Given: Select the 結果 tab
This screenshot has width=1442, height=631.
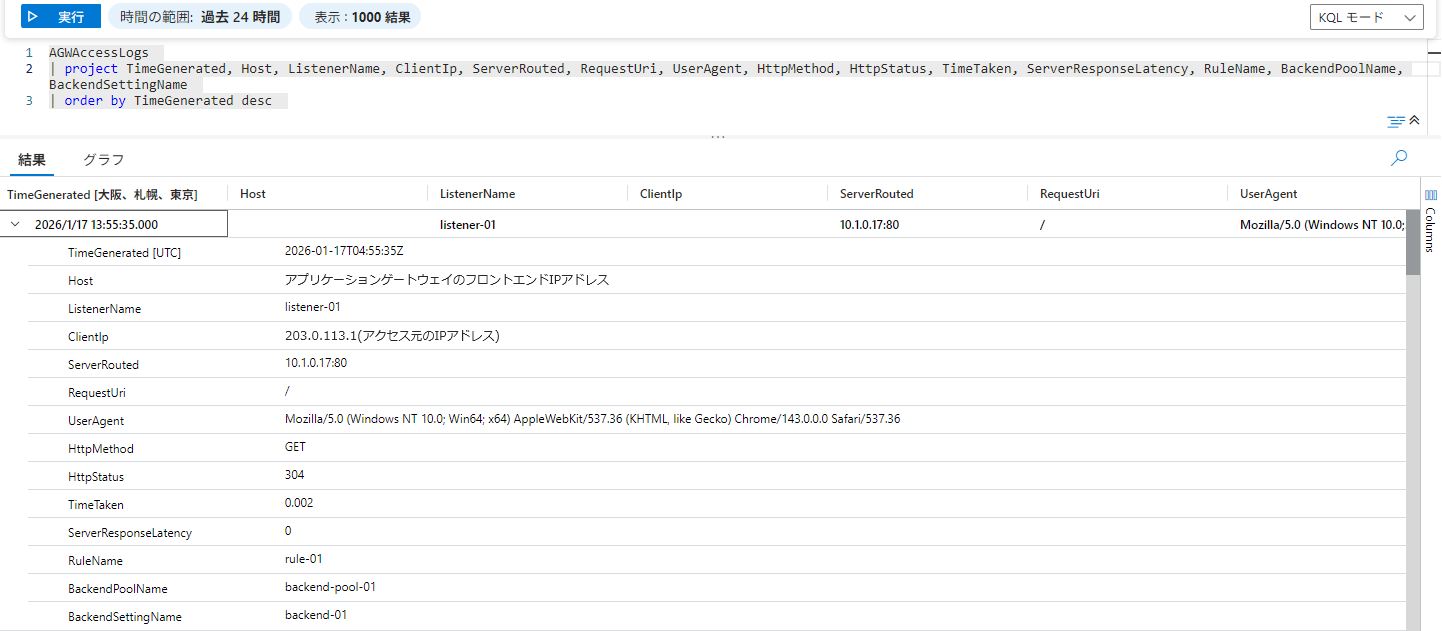Looking at the screenshot, I should pyautogui.click(x=32, y=160).
